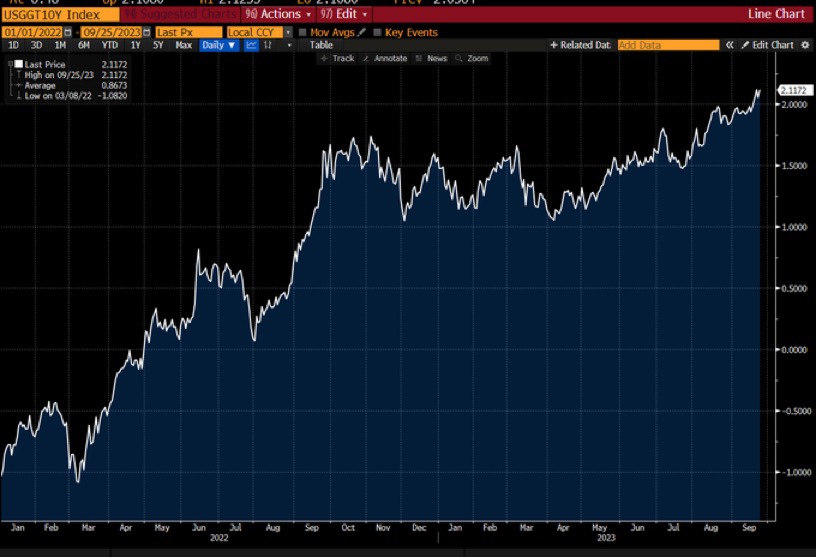Screen dimensions: 816x557
Task: Activate the Zoom magnifier tool
Action: click(x=472, y=59)
